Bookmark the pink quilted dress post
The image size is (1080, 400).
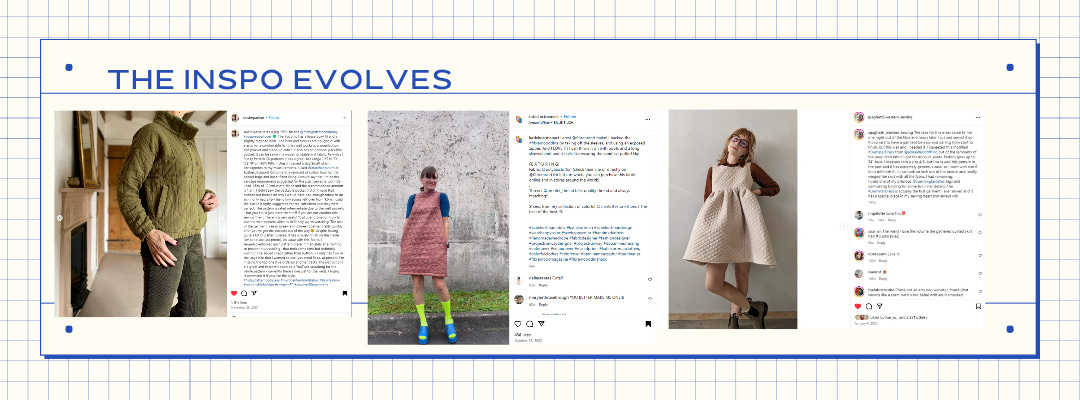point(648,324)
